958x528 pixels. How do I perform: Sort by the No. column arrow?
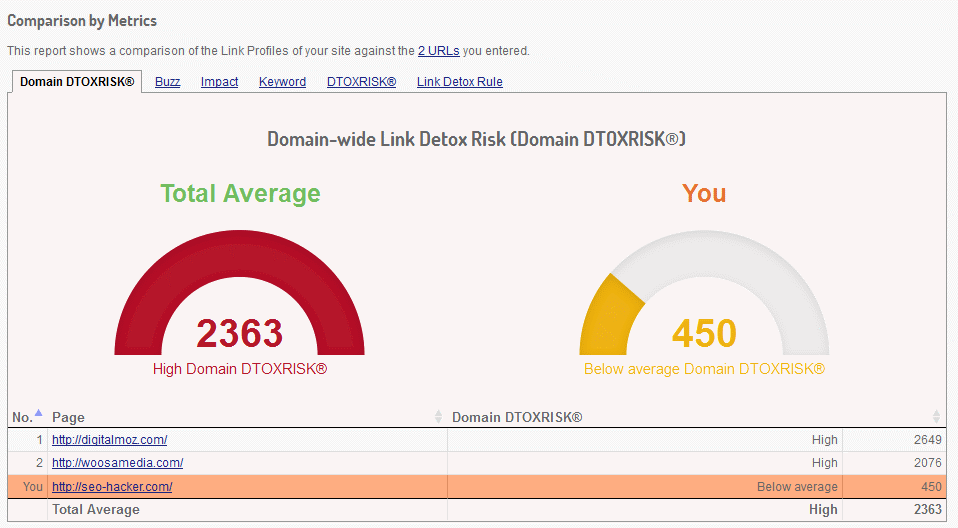click(x=38, y=414)
